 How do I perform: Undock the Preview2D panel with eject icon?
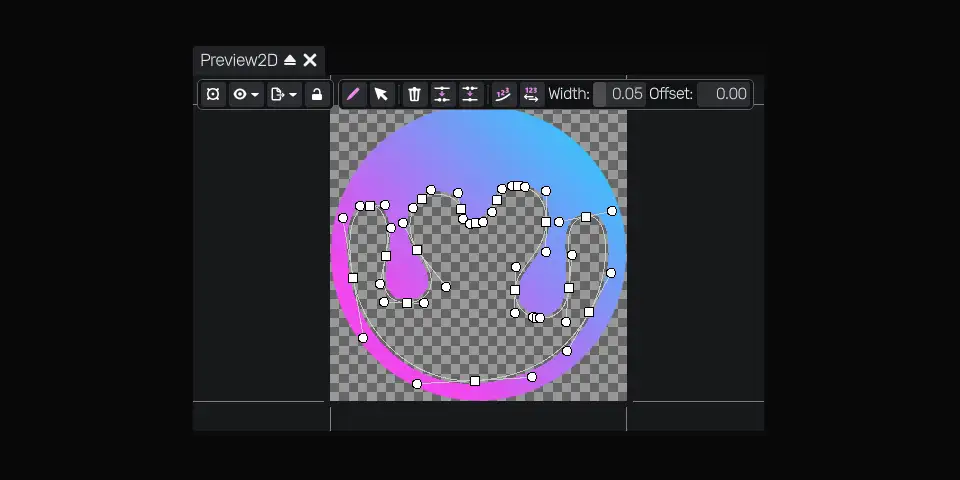pos(290,60)
